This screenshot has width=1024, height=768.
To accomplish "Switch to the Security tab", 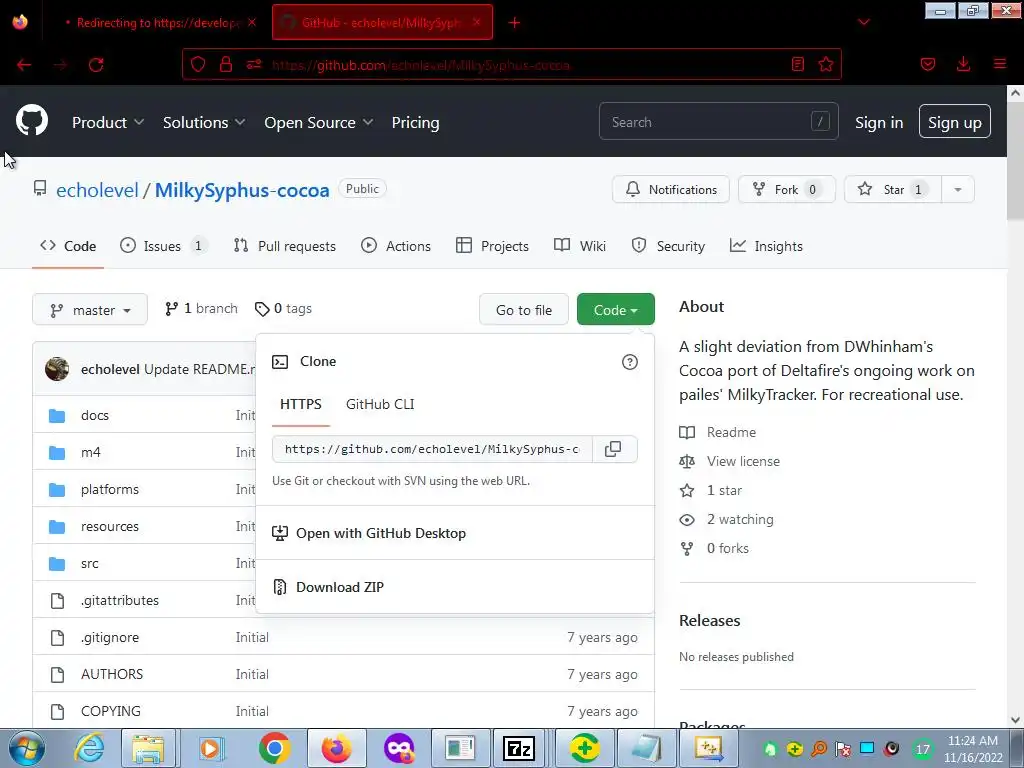I will pyautogui.click(x=668, y=246).
